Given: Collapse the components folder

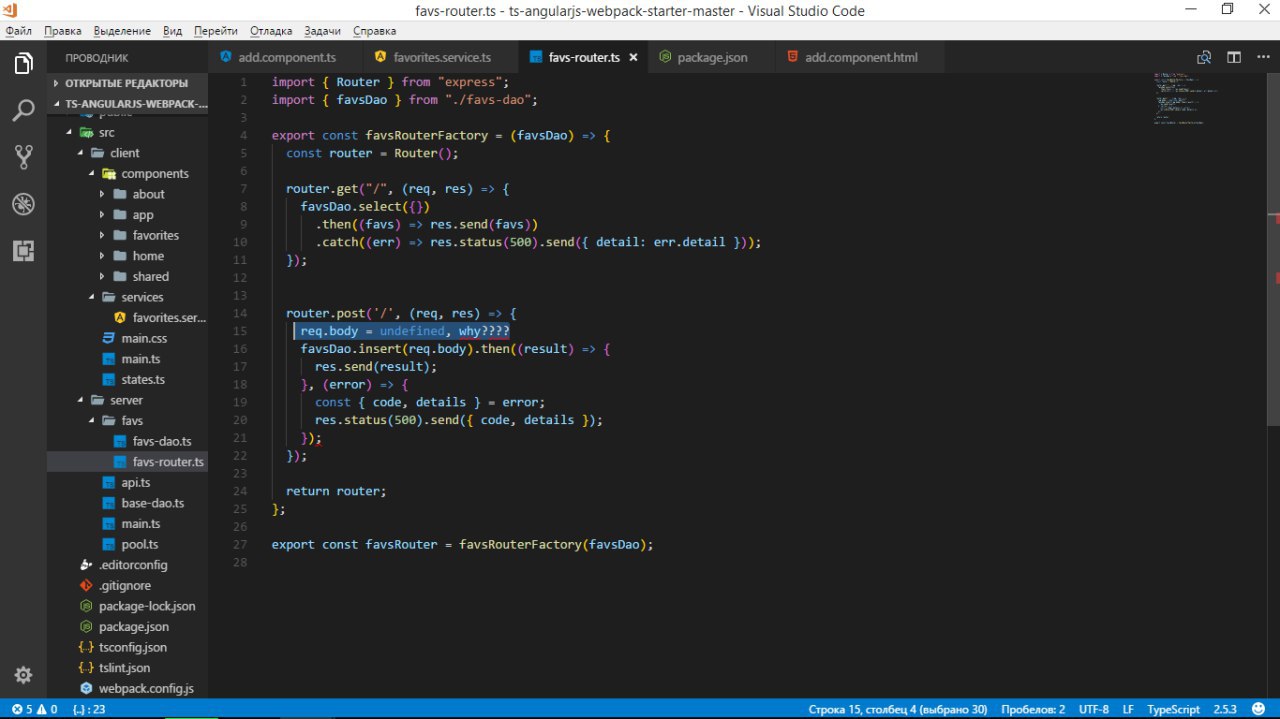Looking at the screenshot, I should [154, 173].
